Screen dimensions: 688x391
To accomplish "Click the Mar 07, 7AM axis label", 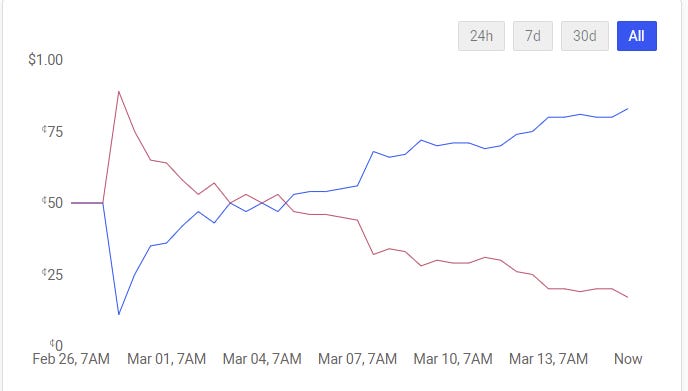I will [x=357, y=359].
